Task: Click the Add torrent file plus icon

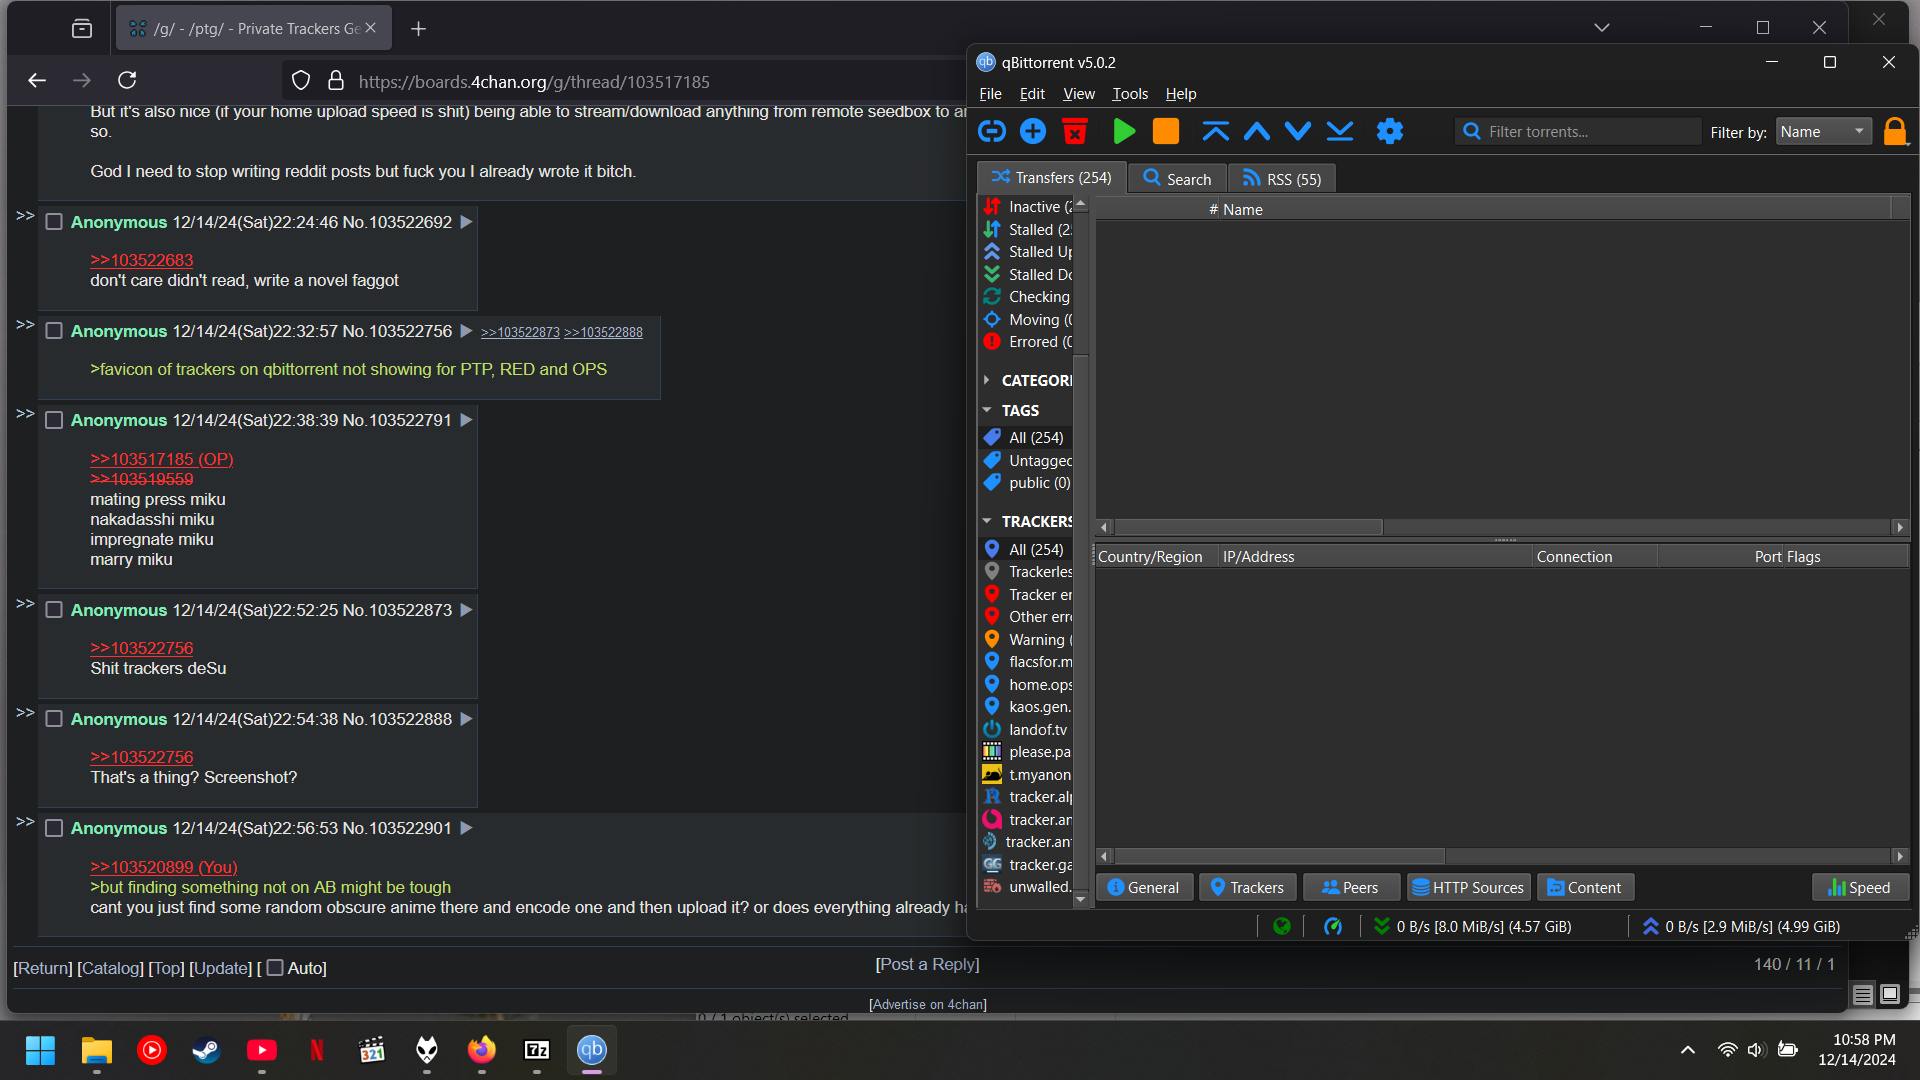Action: point(1033,131)
